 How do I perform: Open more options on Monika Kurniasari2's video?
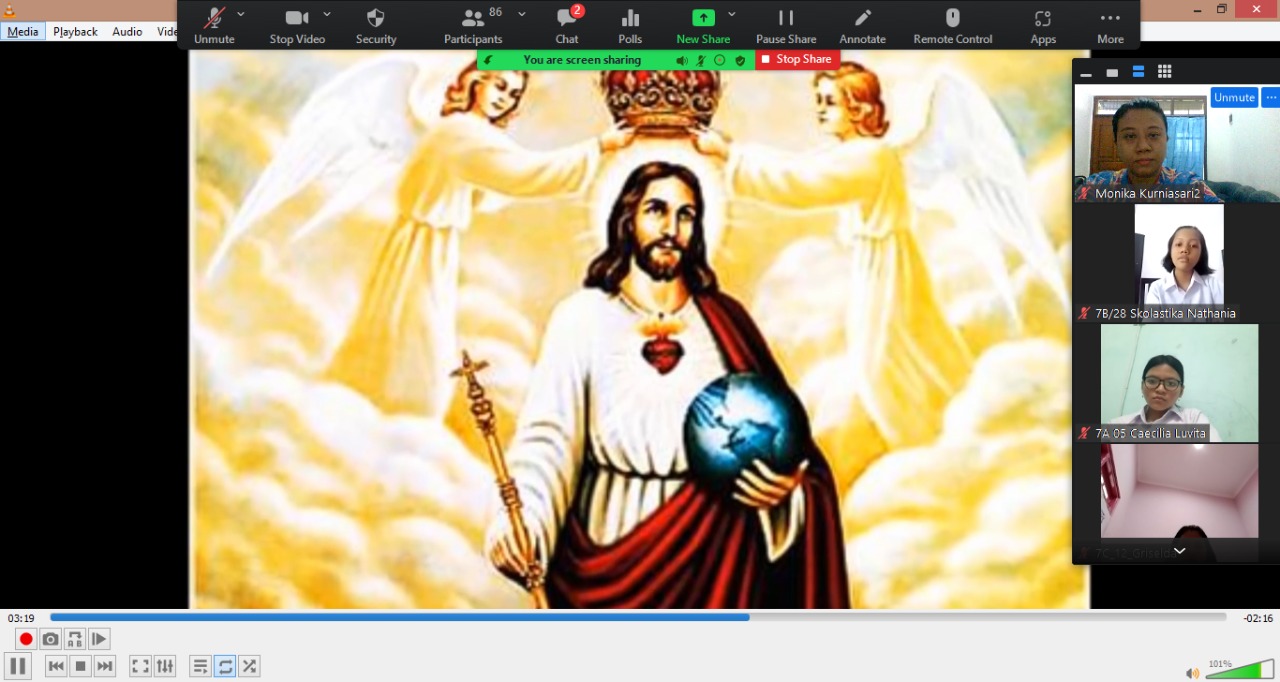click(x=1270, y=97)
